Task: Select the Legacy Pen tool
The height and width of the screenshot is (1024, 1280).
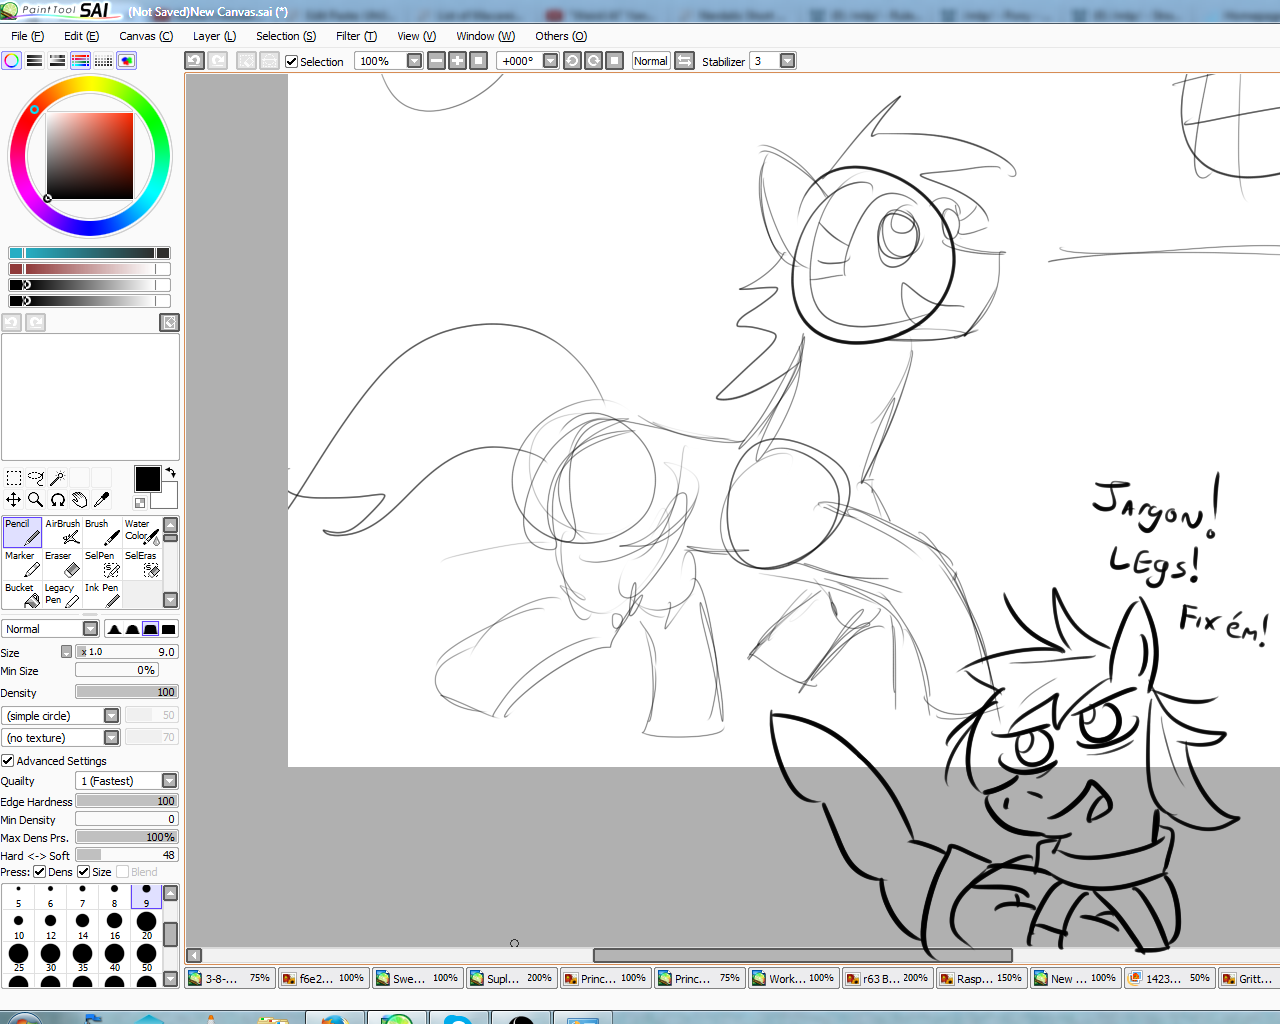Action: pyautogui.click(x=62, y=595)
